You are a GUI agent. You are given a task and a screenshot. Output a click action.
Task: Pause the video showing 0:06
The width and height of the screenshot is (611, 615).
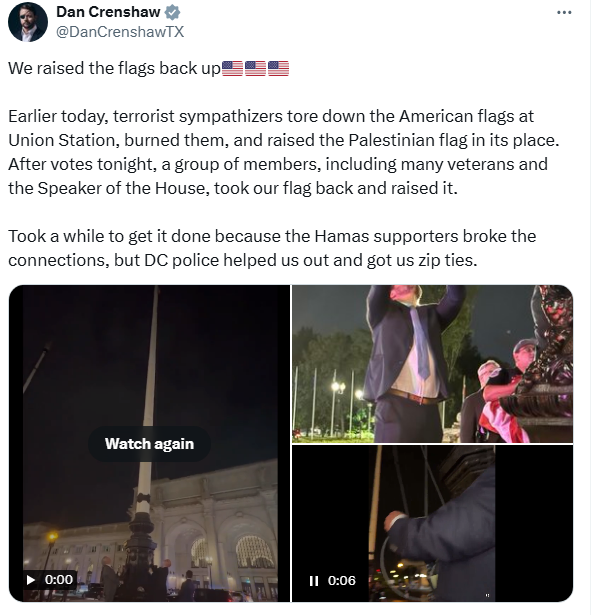[x=314, y=580]
